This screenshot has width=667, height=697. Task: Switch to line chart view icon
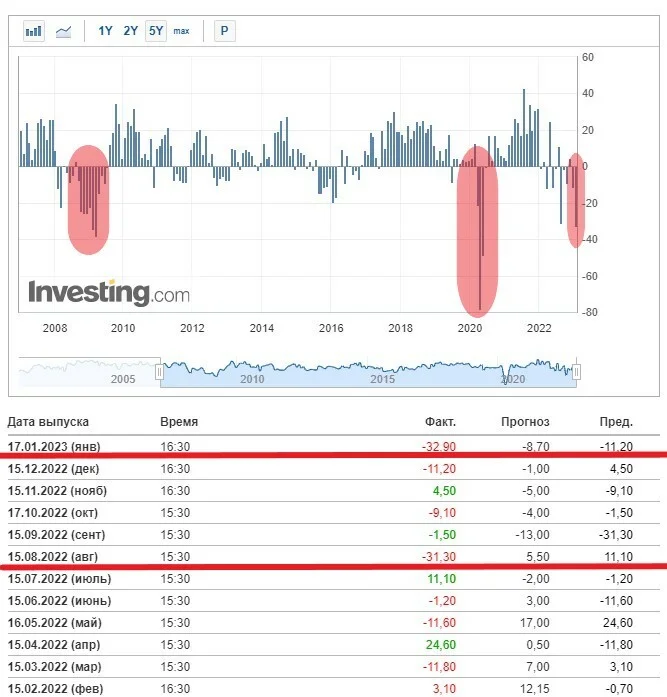(x=64, y=31)
